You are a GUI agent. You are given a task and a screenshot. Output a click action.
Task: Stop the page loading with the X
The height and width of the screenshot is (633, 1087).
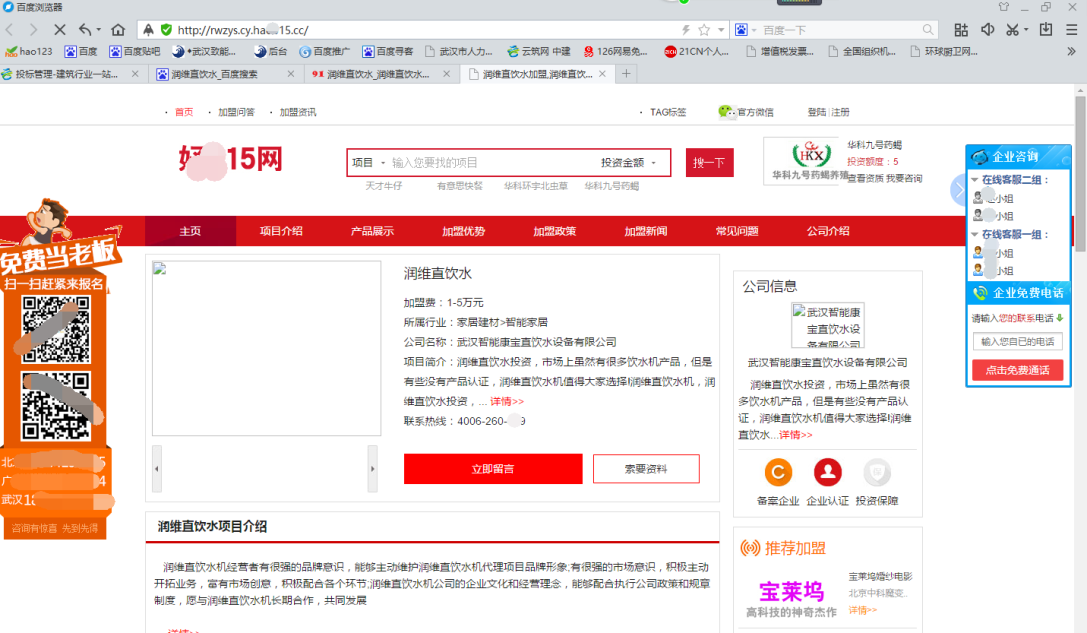pyautogui.click(x=60, y=30)
